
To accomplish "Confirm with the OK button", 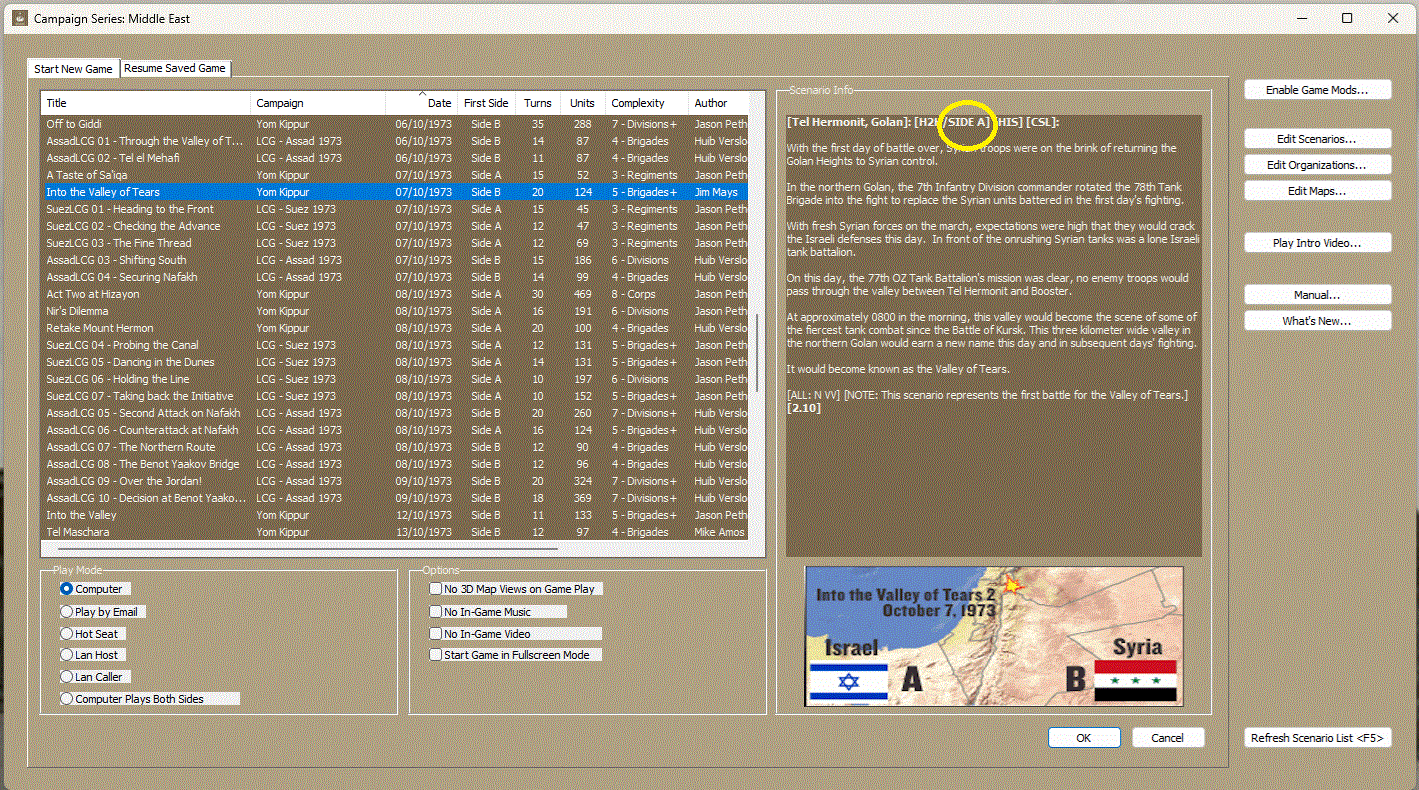I will 1084,738.
